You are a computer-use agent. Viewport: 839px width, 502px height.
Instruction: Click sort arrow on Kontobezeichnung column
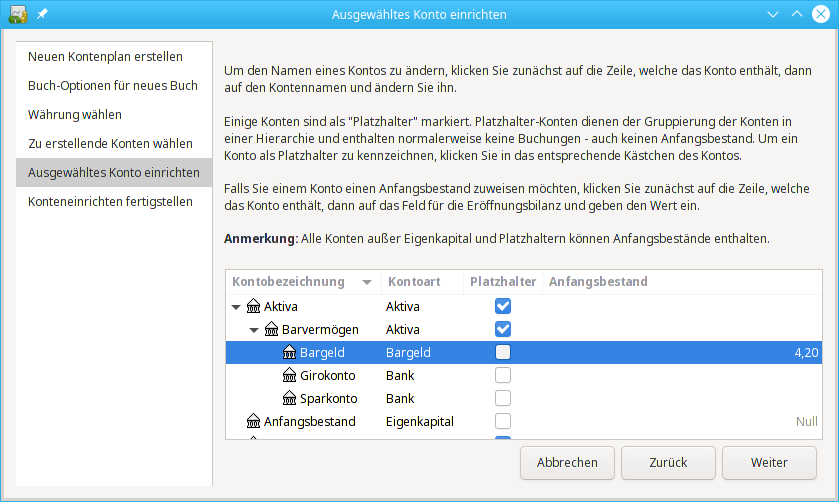click(367, 283)
